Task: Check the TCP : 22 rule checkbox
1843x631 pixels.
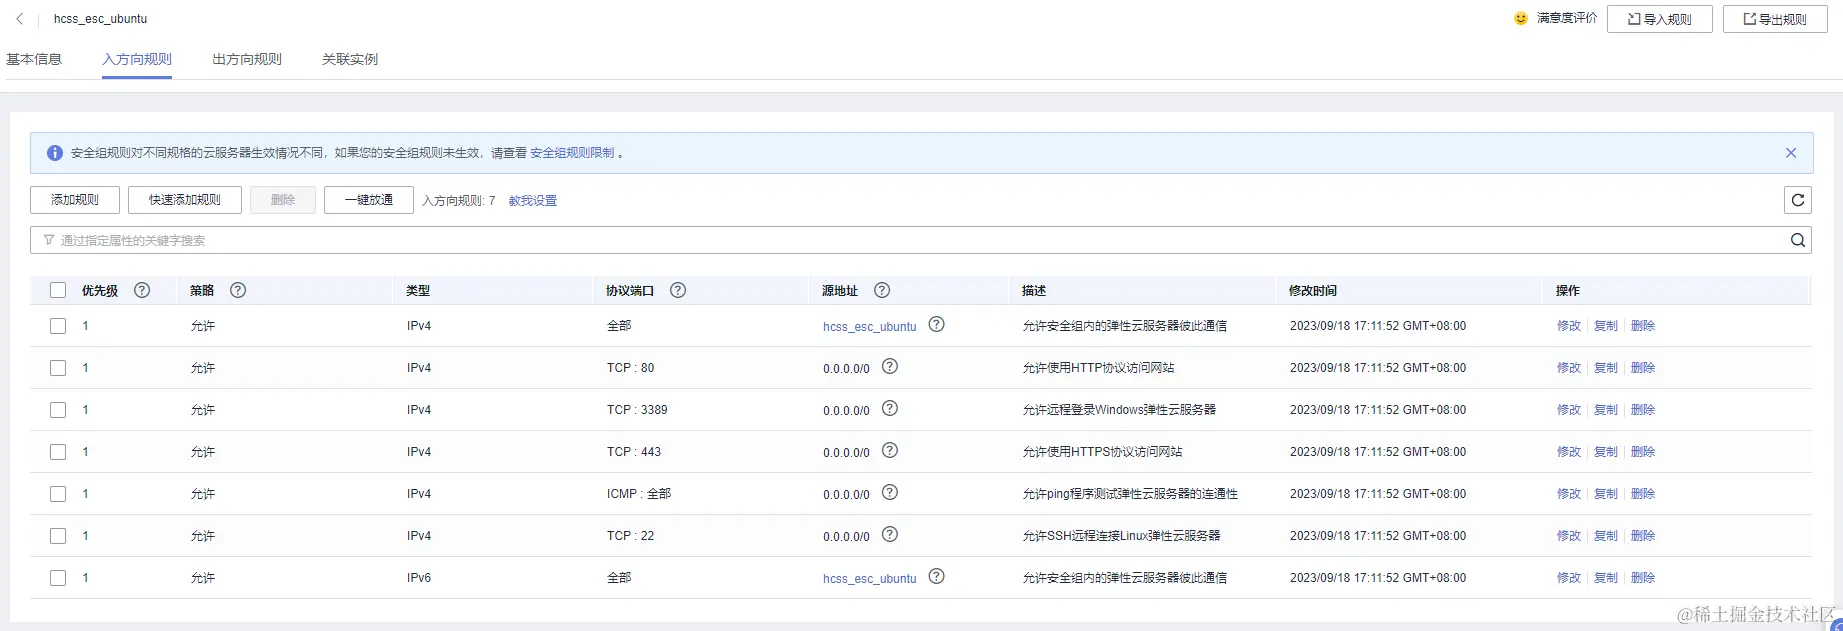Action: coord(58,536)
